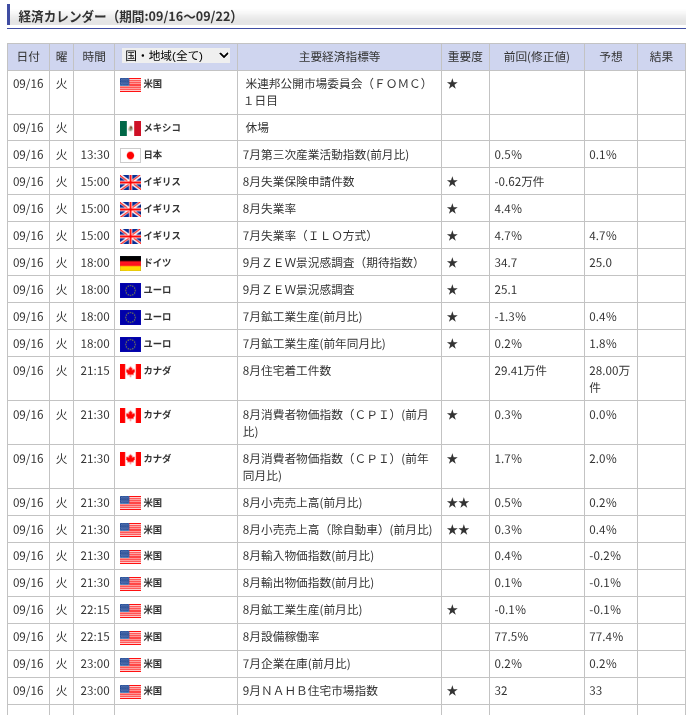
Task: Click 8月失業保険申請件数 indicator text
Action: pyautogui.click(x=298, y=182)
